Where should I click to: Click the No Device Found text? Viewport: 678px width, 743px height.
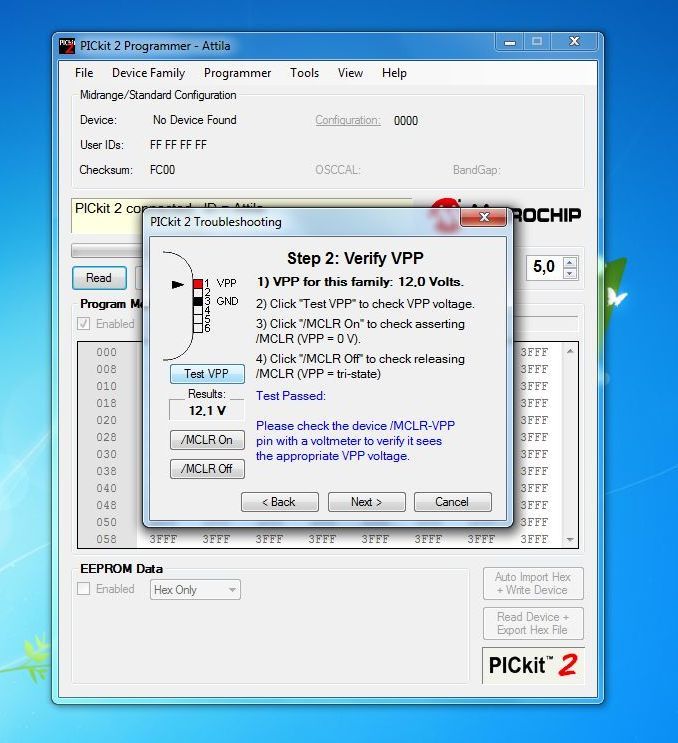[x=195, y=120]
